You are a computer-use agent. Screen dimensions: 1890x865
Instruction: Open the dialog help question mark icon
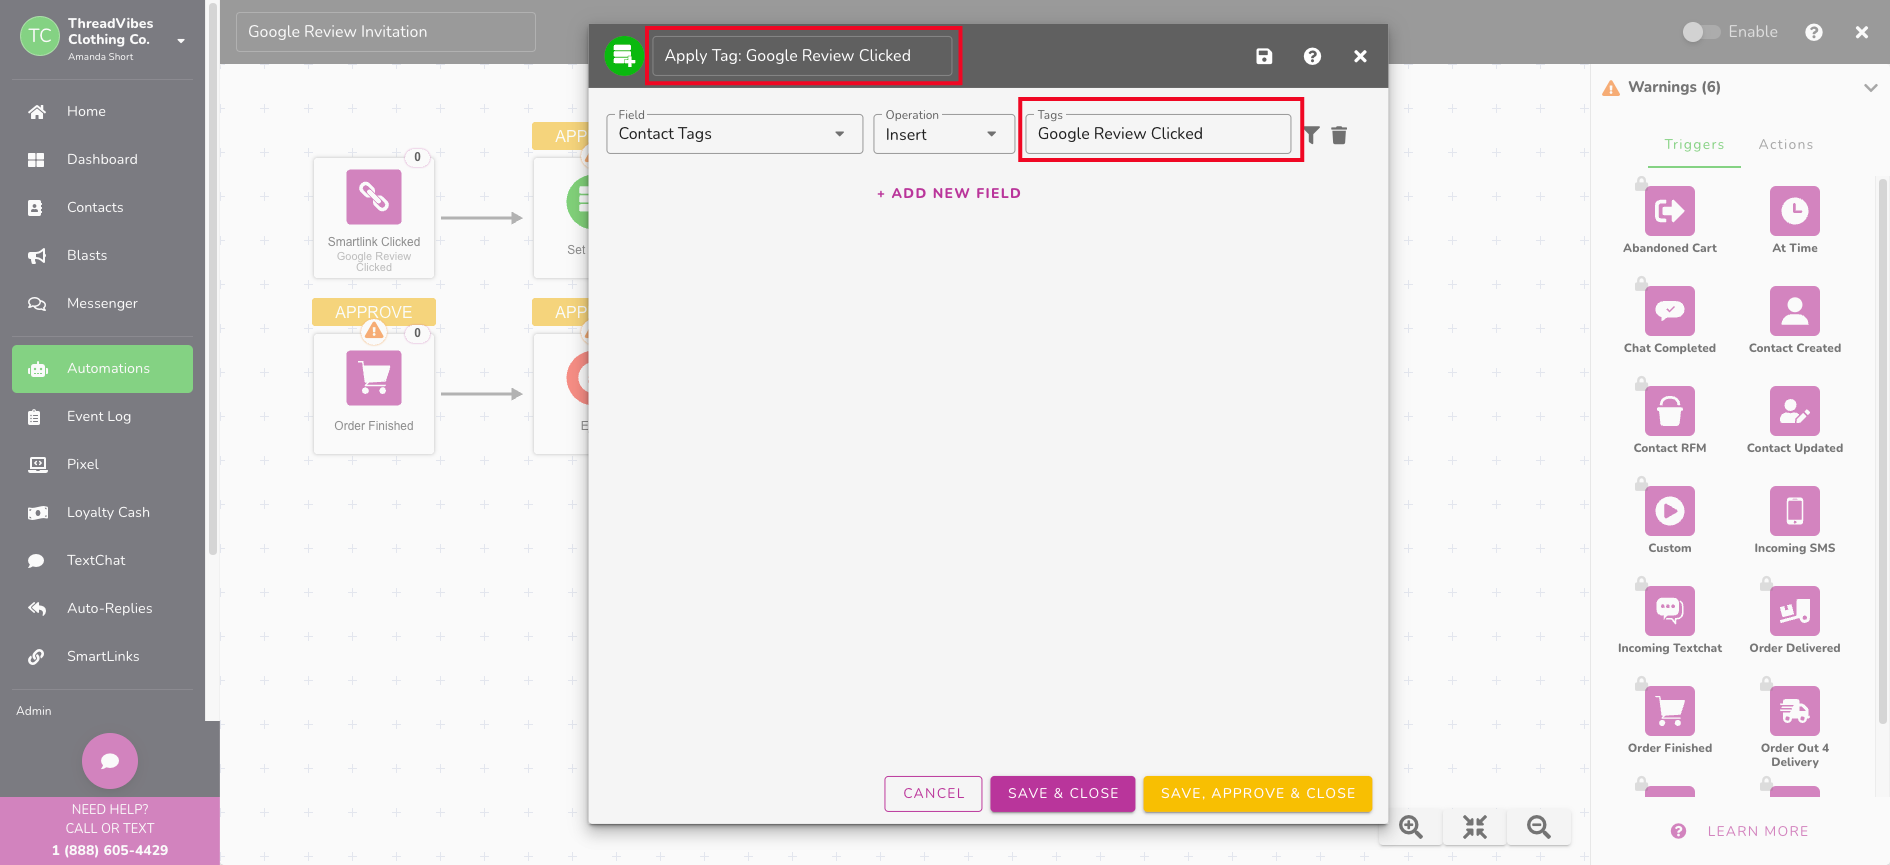(1312, 56)
